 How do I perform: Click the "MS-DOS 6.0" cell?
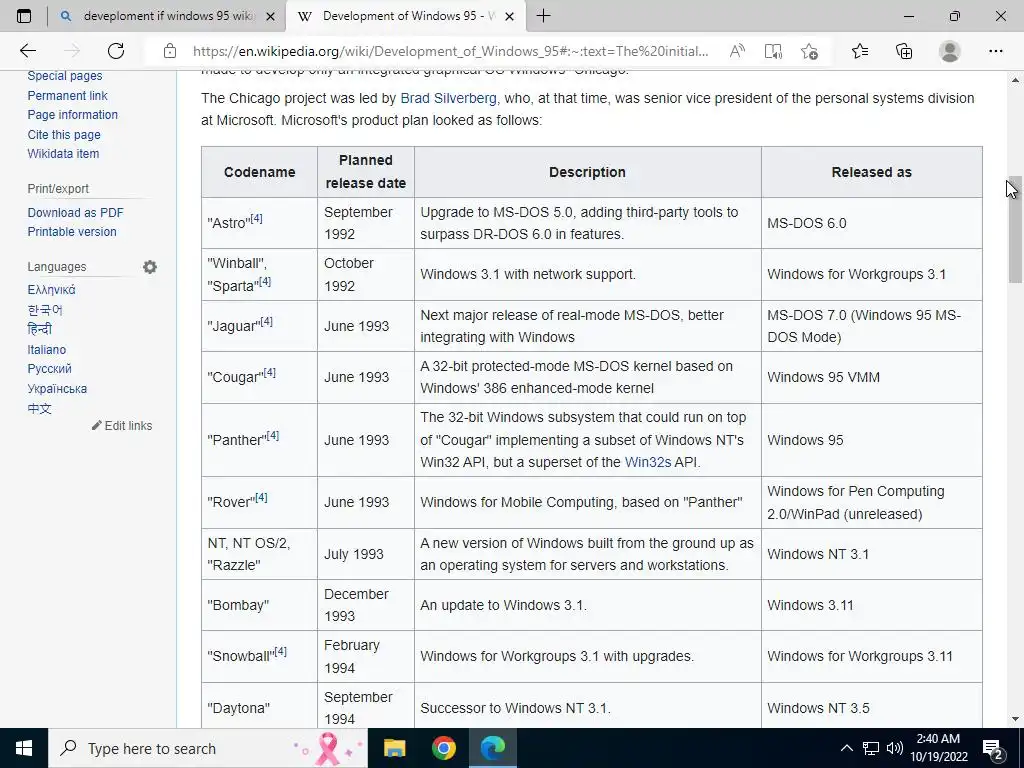pos(871,223)
